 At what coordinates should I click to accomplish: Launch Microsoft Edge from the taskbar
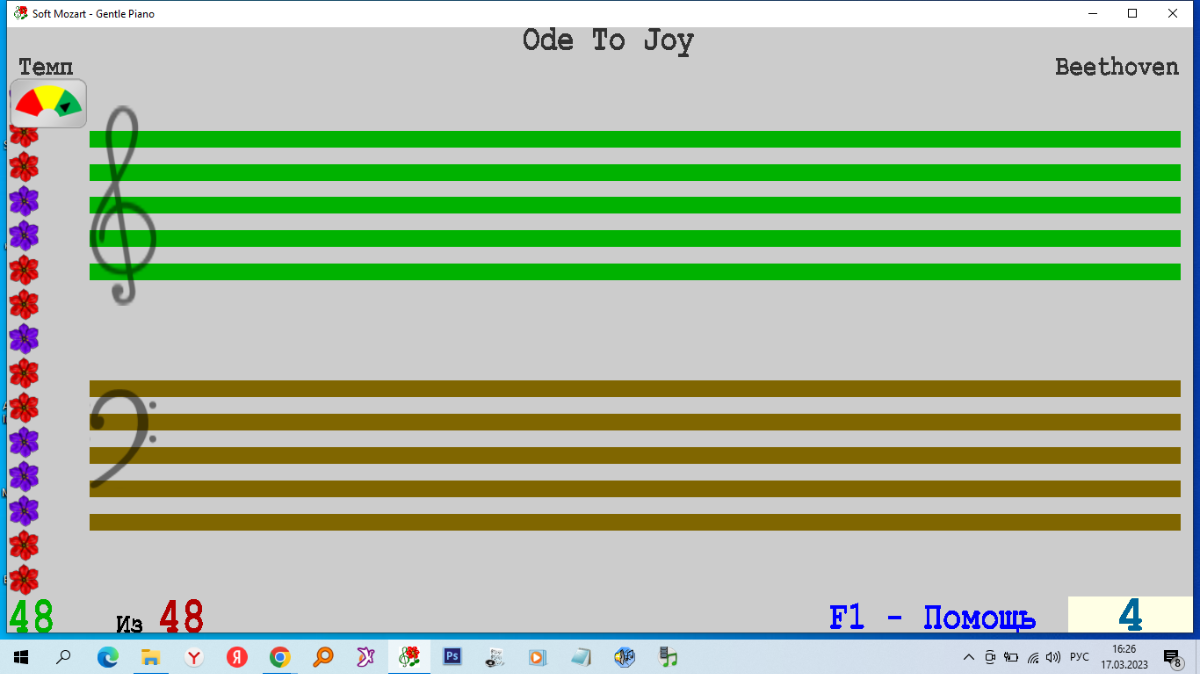107,657
